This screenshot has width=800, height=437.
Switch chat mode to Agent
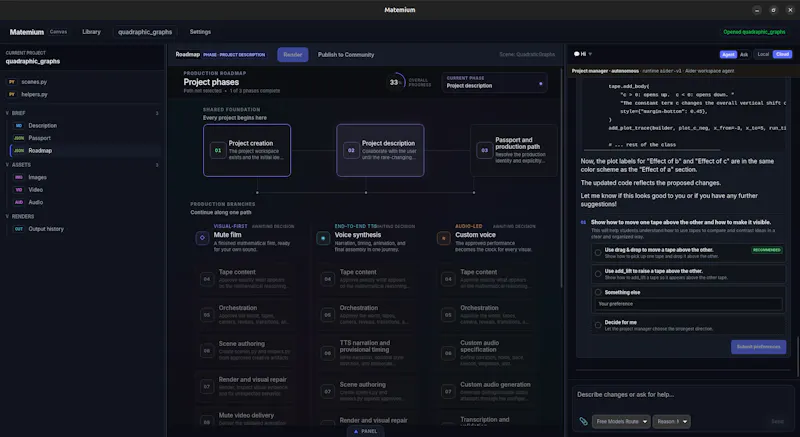pos(728,54)
